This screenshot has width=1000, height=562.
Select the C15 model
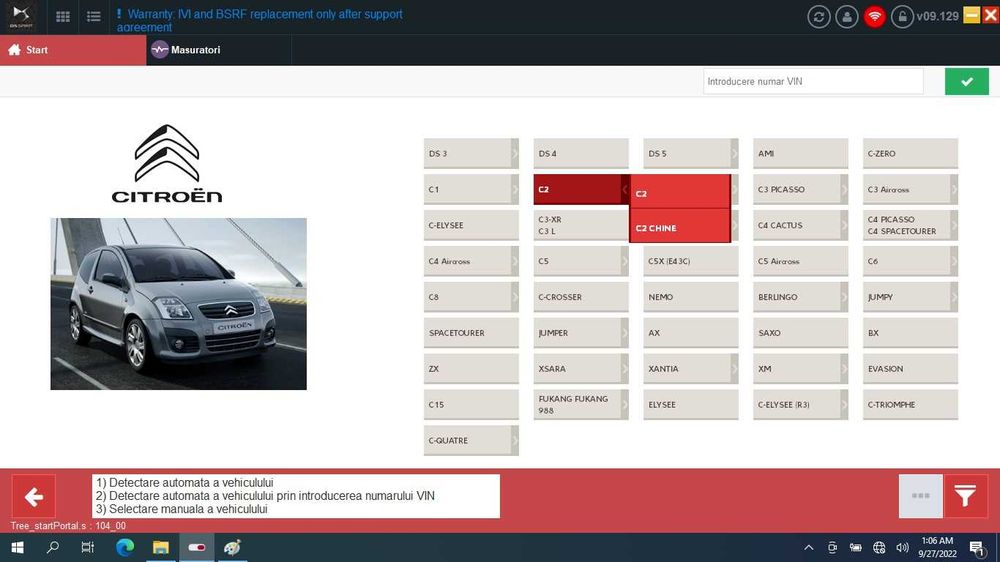click(471, 404)
